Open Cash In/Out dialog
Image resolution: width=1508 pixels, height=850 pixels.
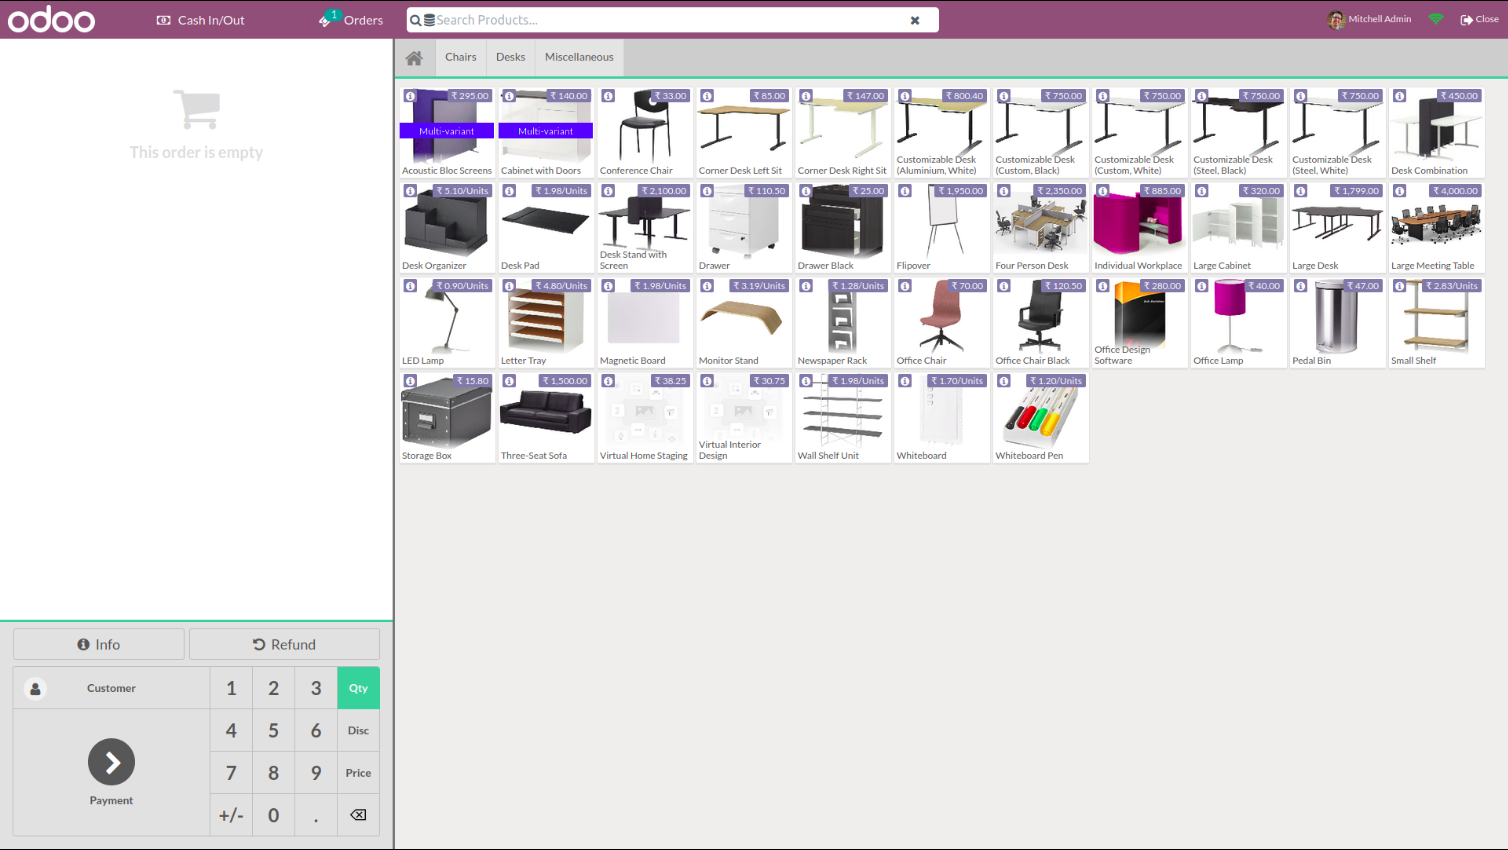[x=201, y=20]
